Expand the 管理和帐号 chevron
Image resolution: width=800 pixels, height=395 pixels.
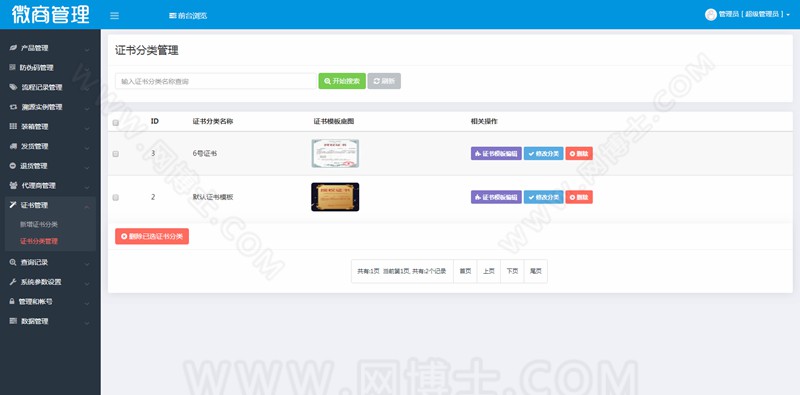pos(87,303)
